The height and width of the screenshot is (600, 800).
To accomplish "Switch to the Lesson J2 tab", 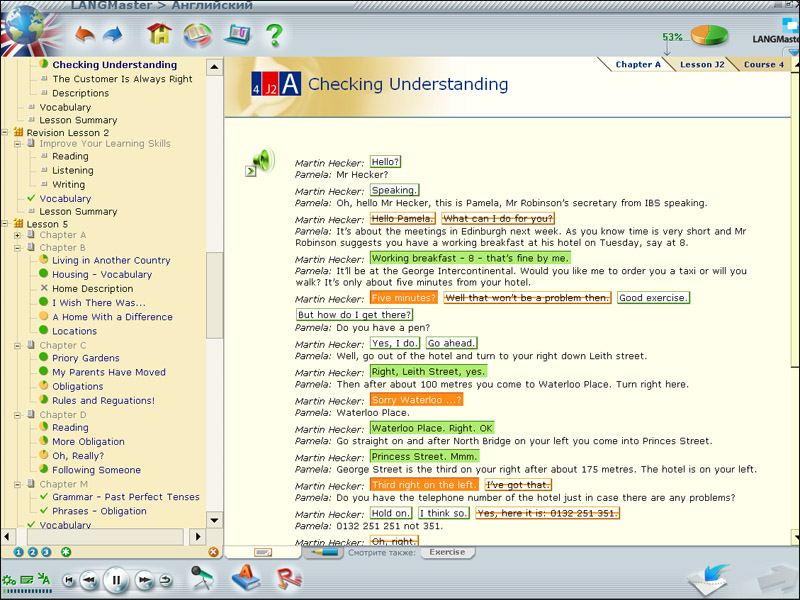I will click(x=702, y=64).
